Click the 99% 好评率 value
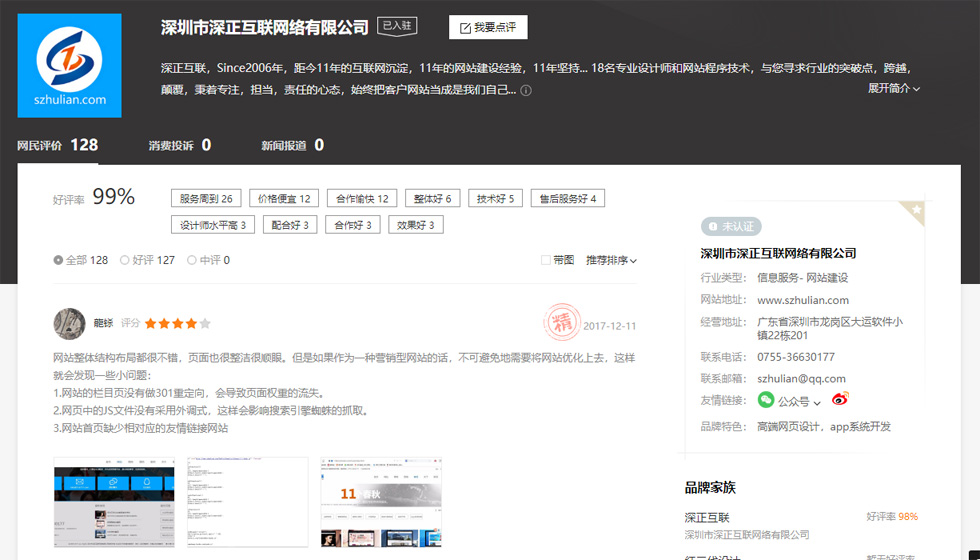This screenshot has width=980, height=560. (114, 197)
